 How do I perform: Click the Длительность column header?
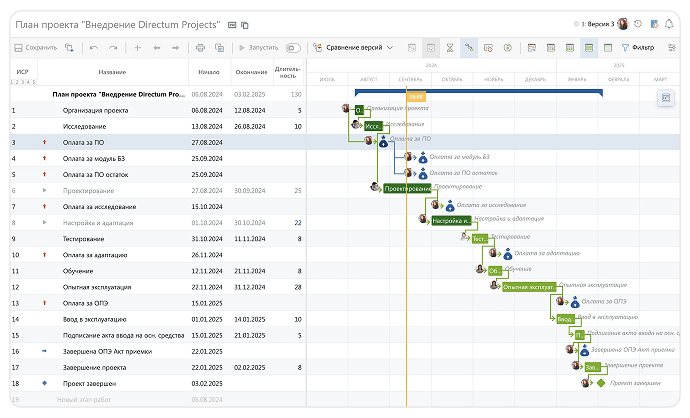[286, 72]
